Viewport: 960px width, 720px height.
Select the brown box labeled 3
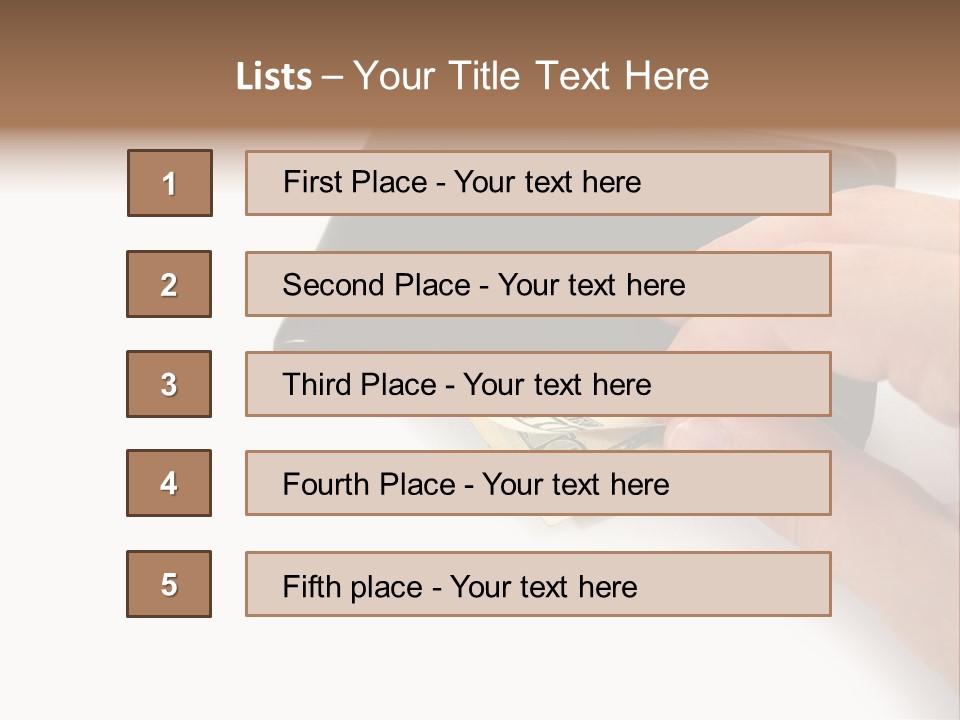(x=169, y=384)
